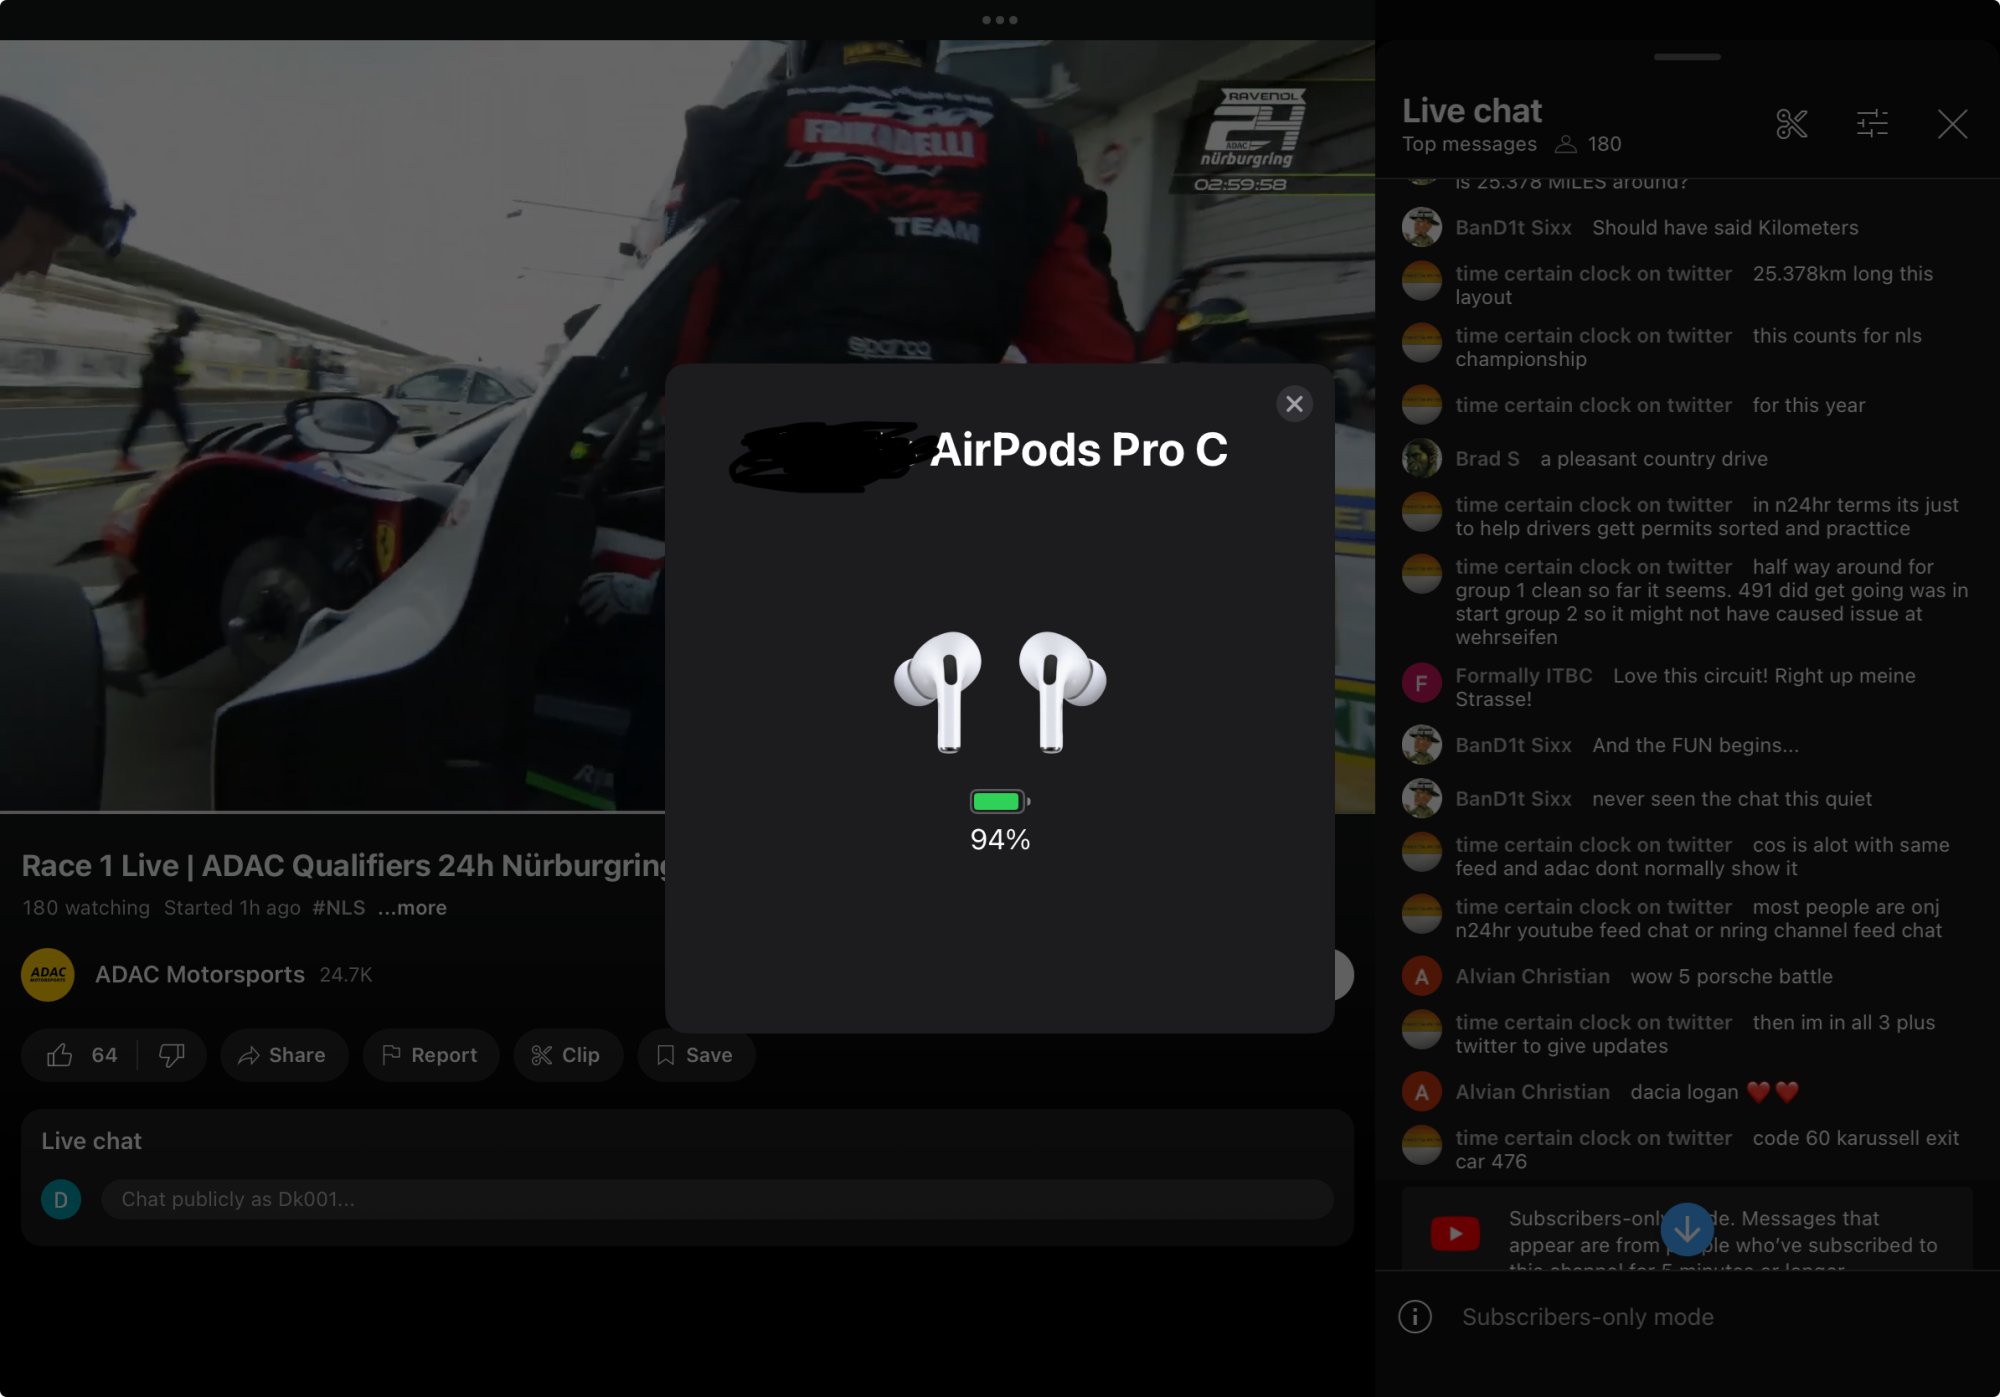
Task: Tap the avatar beside 'this counts for nls championship'
Action: [x=1421, y=344]
